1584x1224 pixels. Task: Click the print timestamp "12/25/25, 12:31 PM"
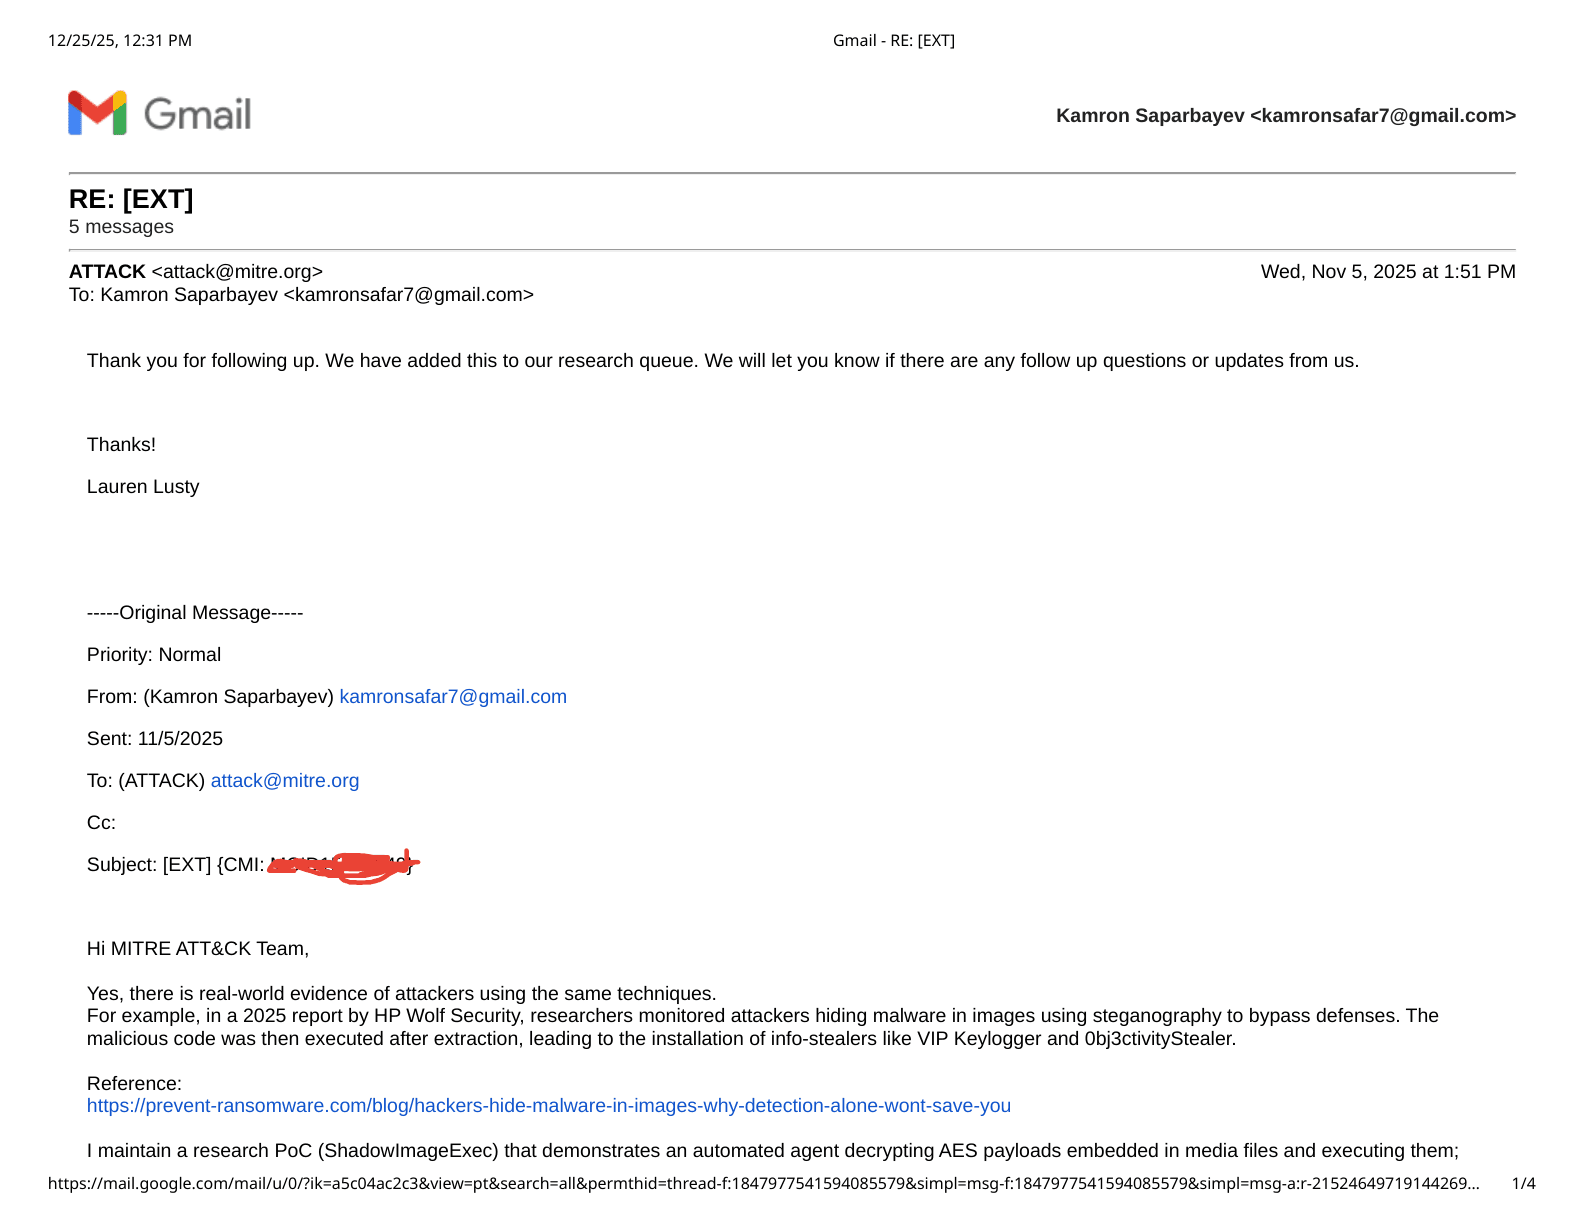coord(120,41)
